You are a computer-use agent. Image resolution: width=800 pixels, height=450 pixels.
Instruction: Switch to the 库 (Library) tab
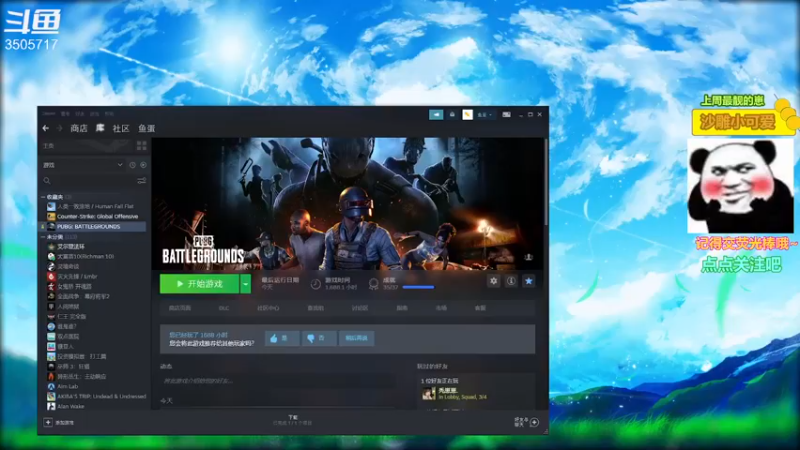click(100, 128)
